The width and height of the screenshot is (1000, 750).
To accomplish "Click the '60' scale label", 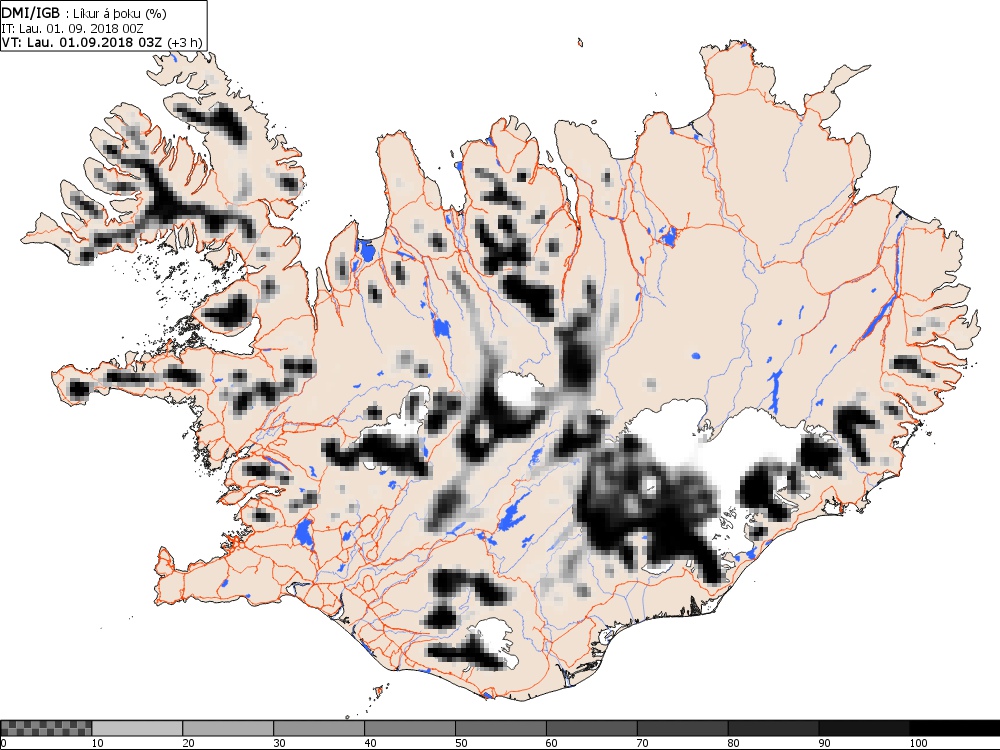I will (x=552, y=743).
